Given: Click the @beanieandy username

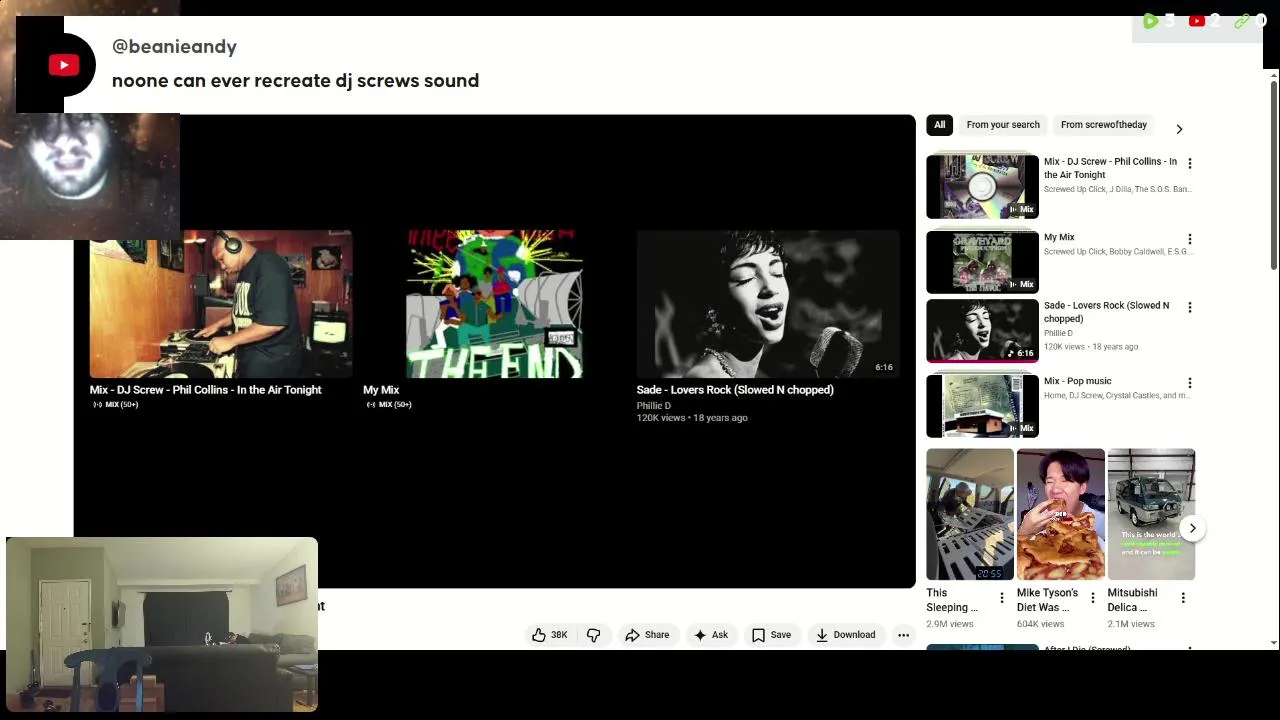Looking at the screenshot, I should pos(174,47).
